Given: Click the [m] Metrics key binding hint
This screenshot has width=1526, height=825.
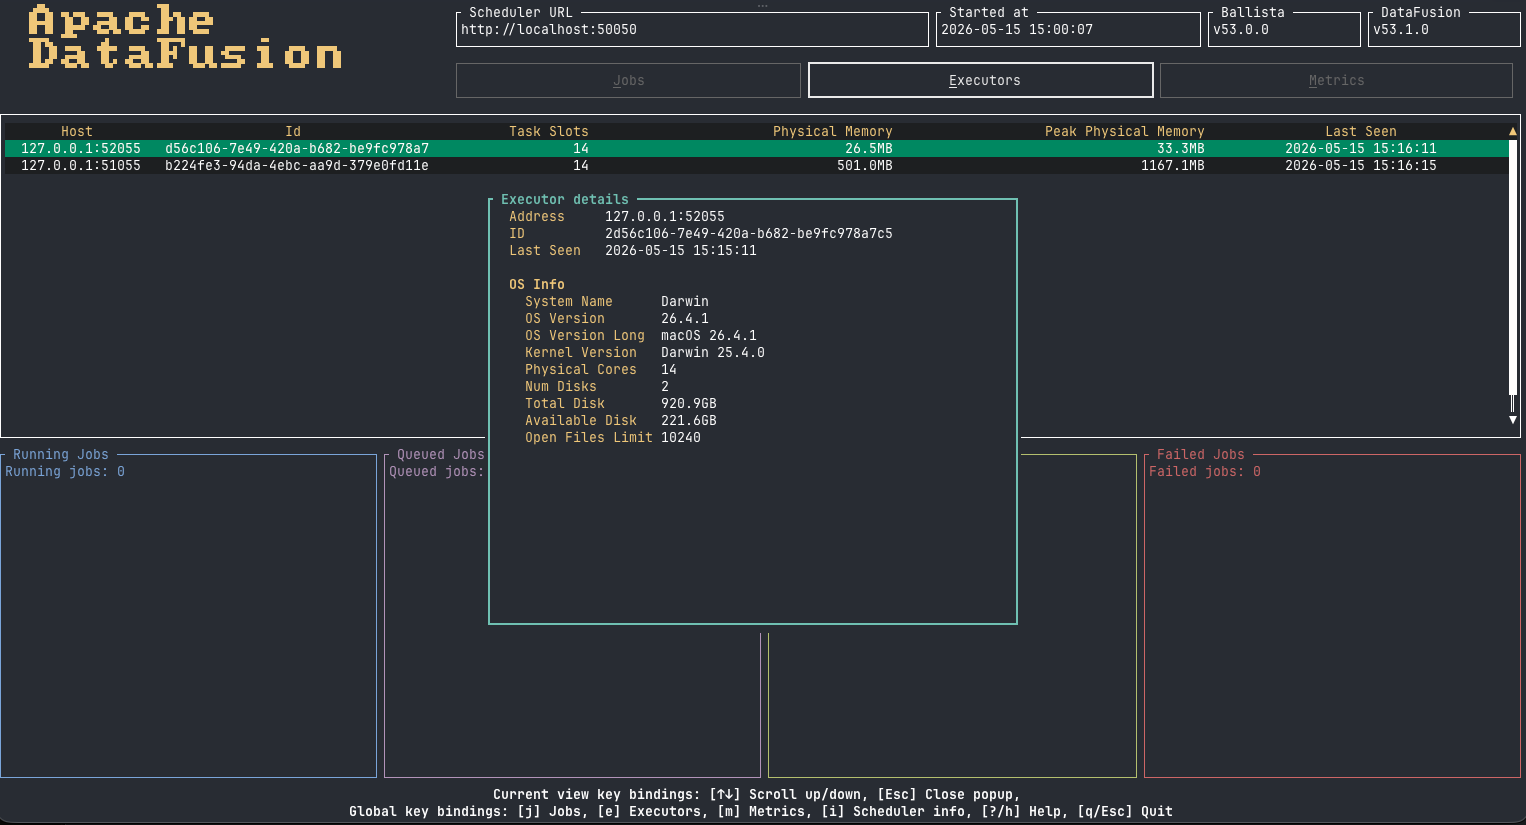Looking at the screenshot, I should point(761,812).
